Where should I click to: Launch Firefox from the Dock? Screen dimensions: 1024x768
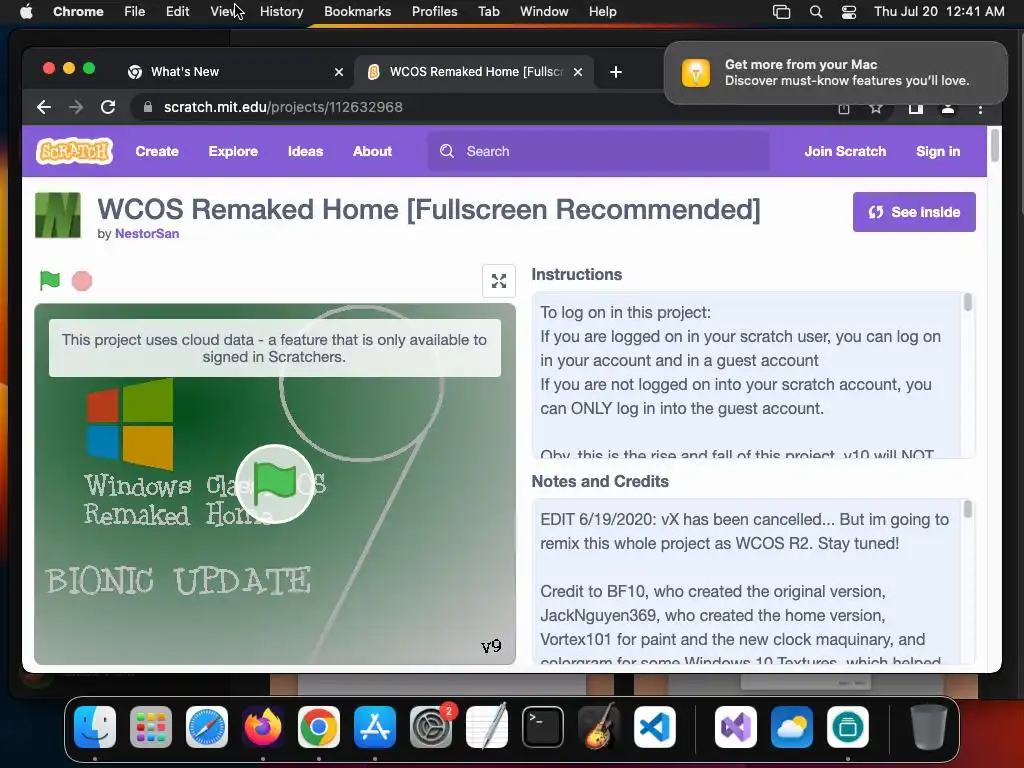click(x=263, y=727)
